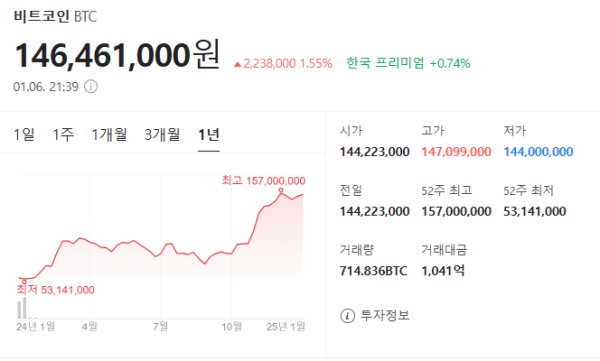Show the 3개월 chart range
This screenshot has width=600, height=361.
coord(162,135)
